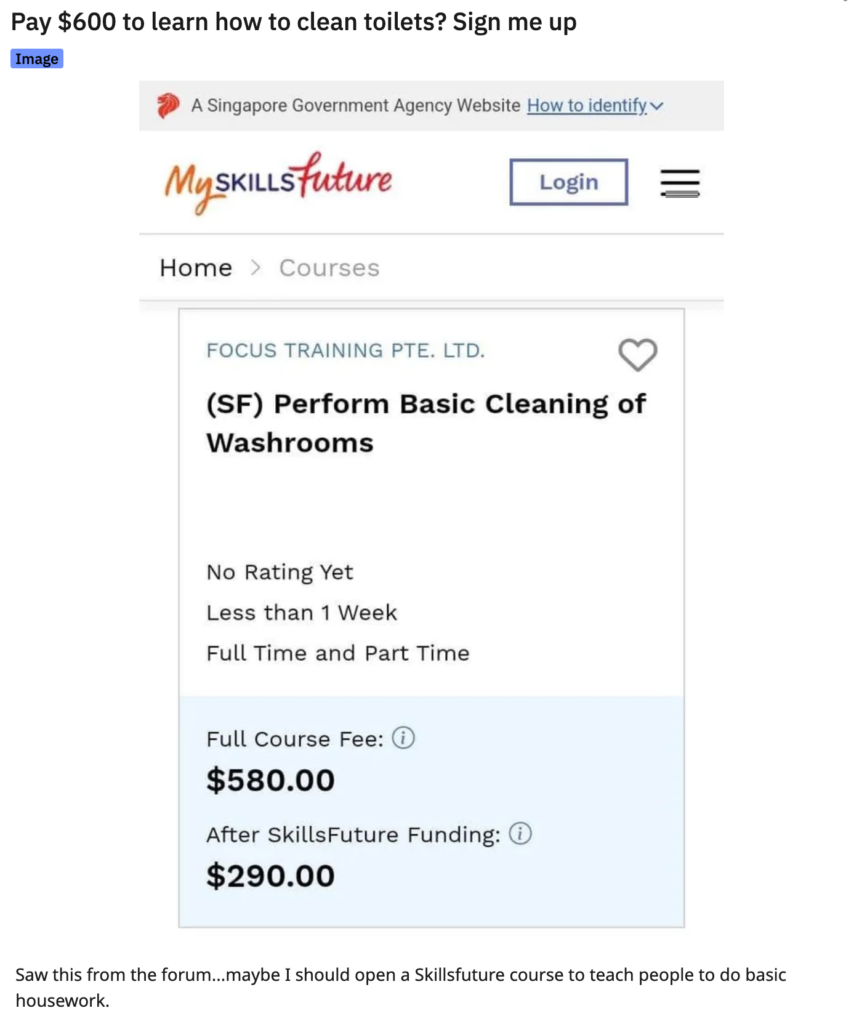Screen dimensions: 862x1024
Task: Click the post title about $600 toilets
Action: point(294,22)
